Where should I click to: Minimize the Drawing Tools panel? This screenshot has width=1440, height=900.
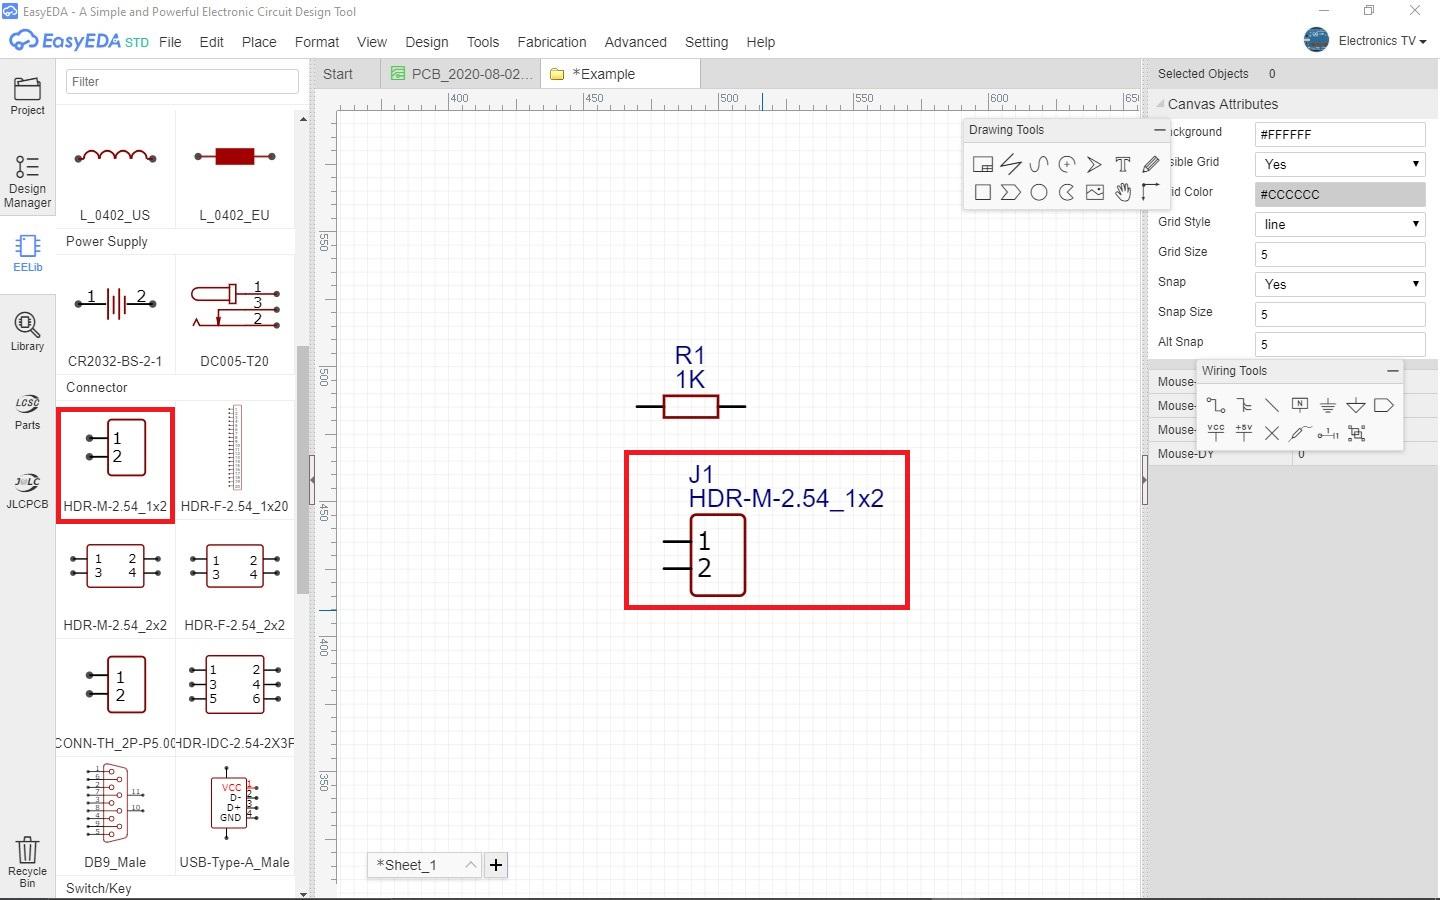1159,130
